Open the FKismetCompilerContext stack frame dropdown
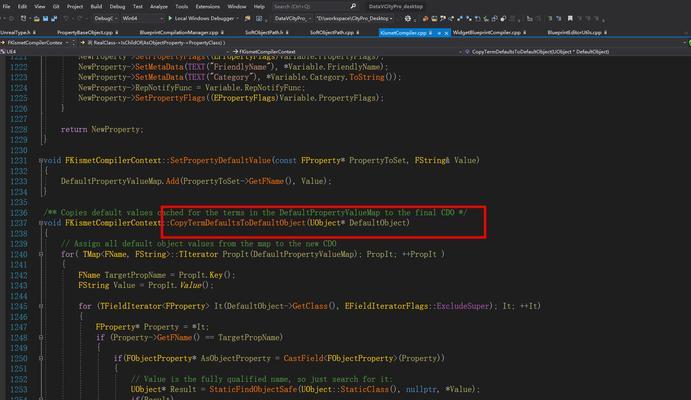Viewport: 691px width, 400px height. point(36,43)
